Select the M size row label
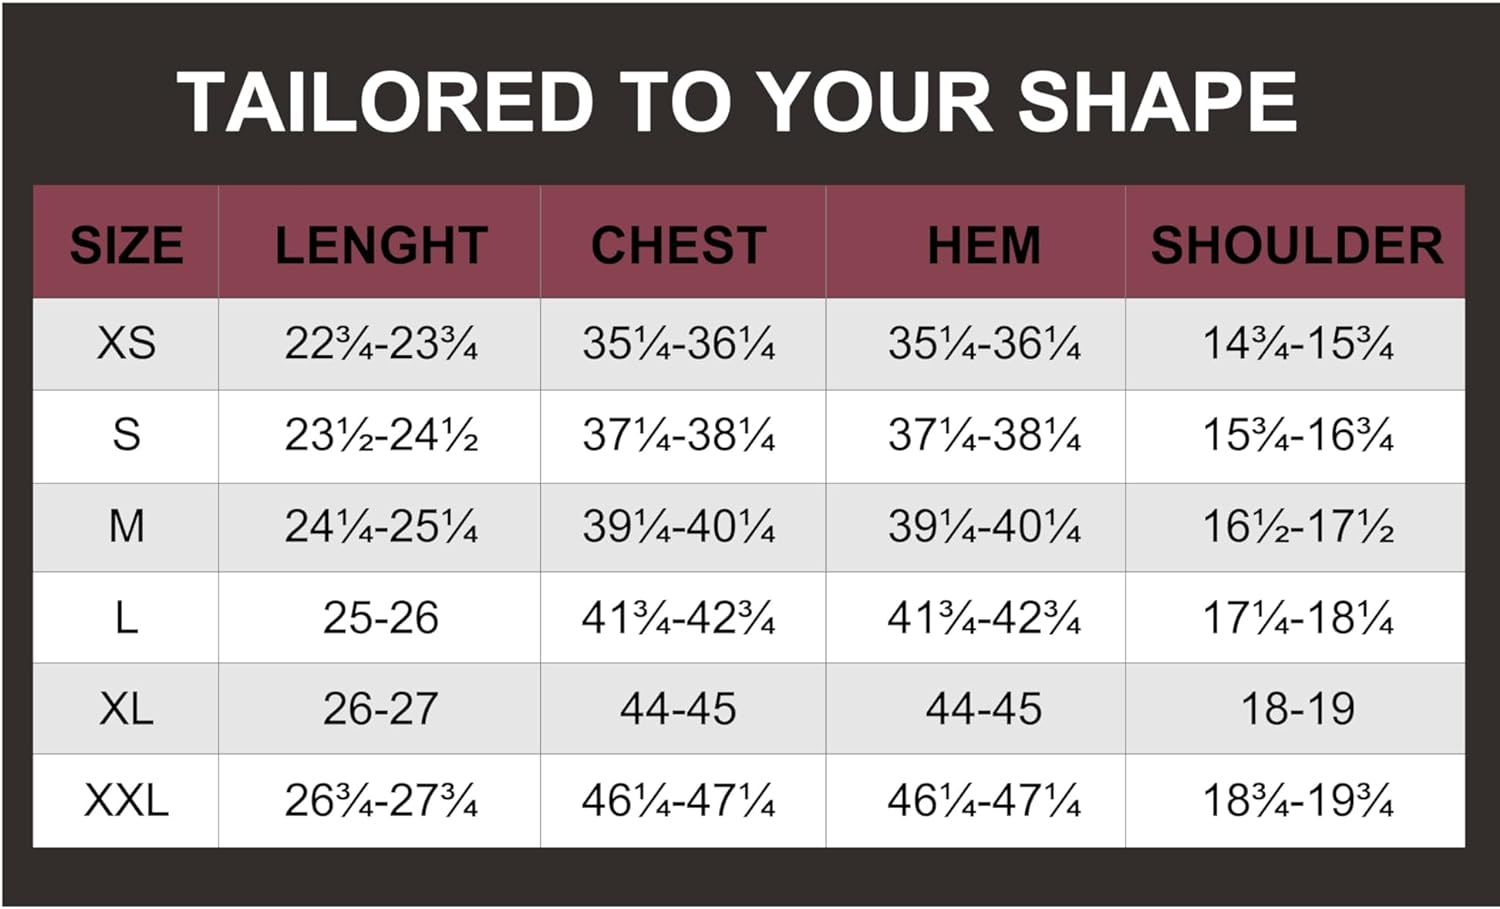 click(126, 526)
